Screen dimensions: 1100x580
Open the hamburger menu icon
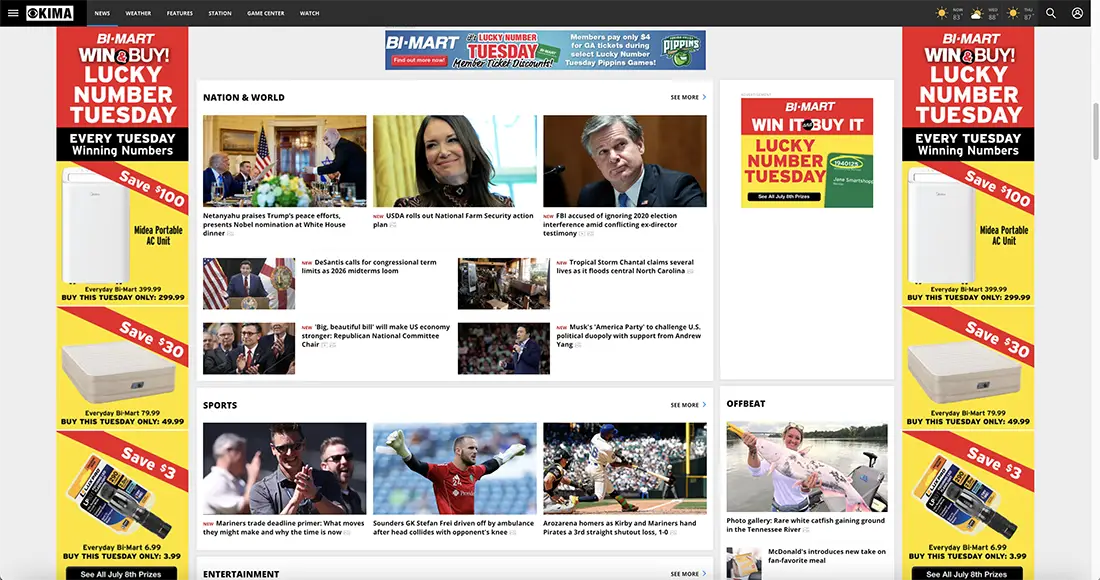[13, 13]
